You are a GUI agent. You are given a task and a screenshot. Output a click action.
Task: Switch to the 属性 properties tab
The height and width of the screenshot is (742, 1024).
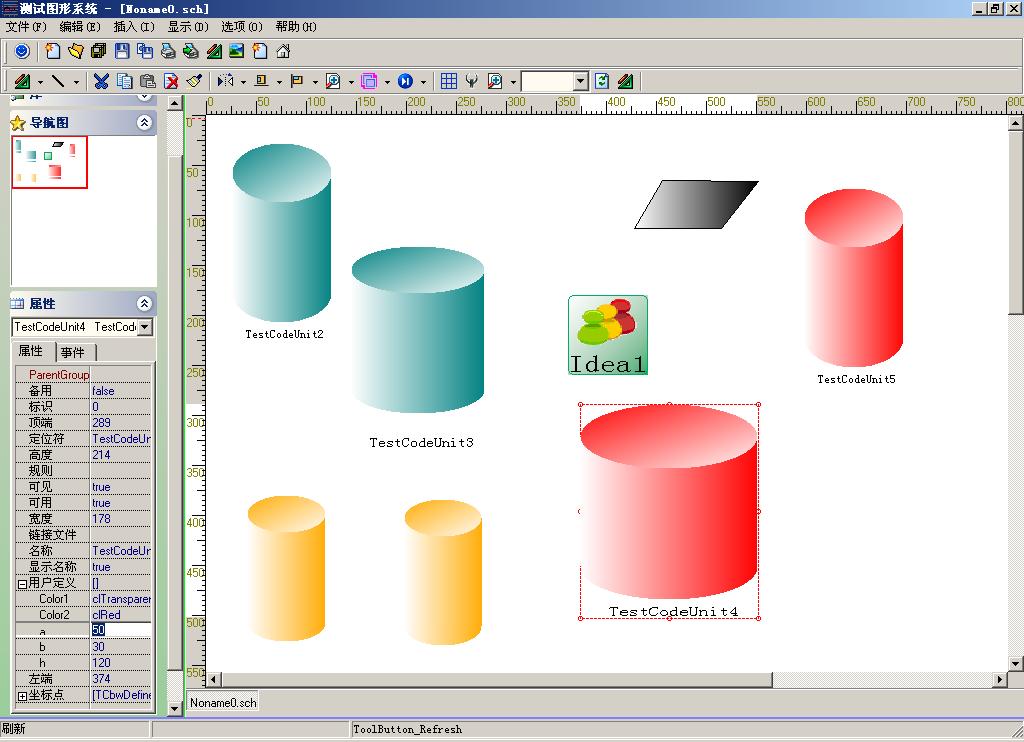tap(33, 351)
